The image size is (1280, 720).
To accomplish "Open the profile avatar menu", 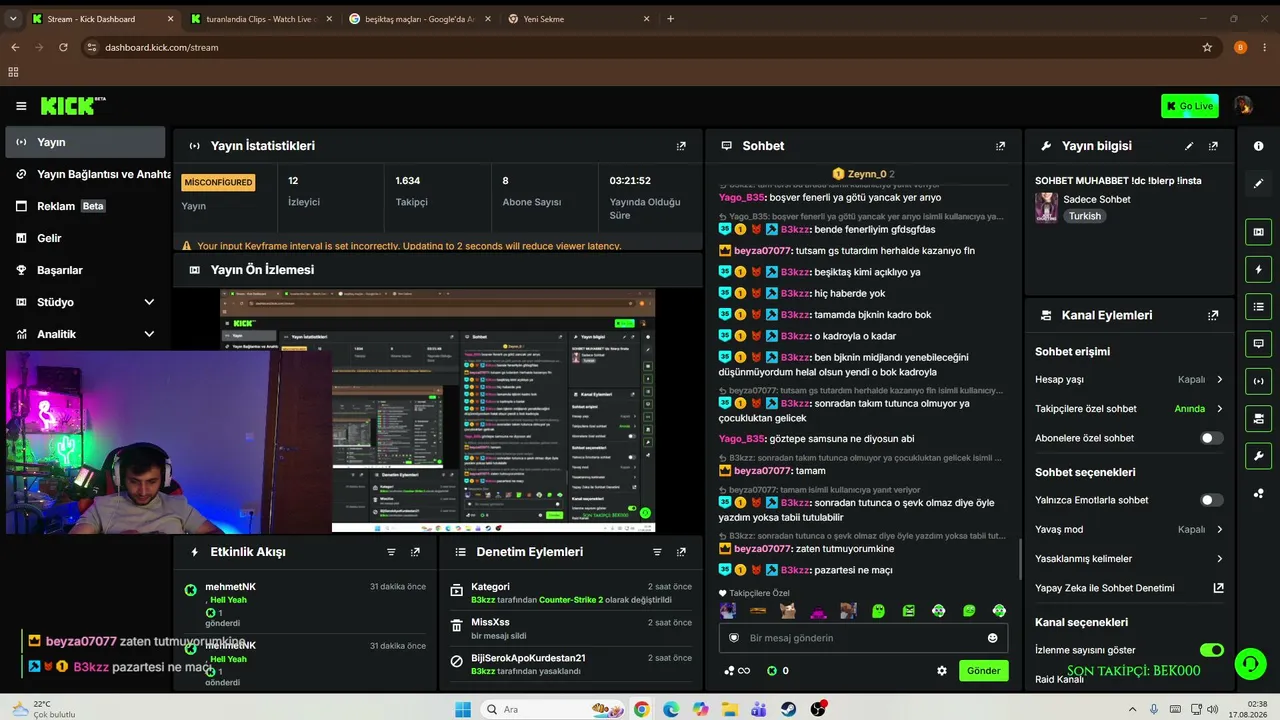I will (1243, 106).
